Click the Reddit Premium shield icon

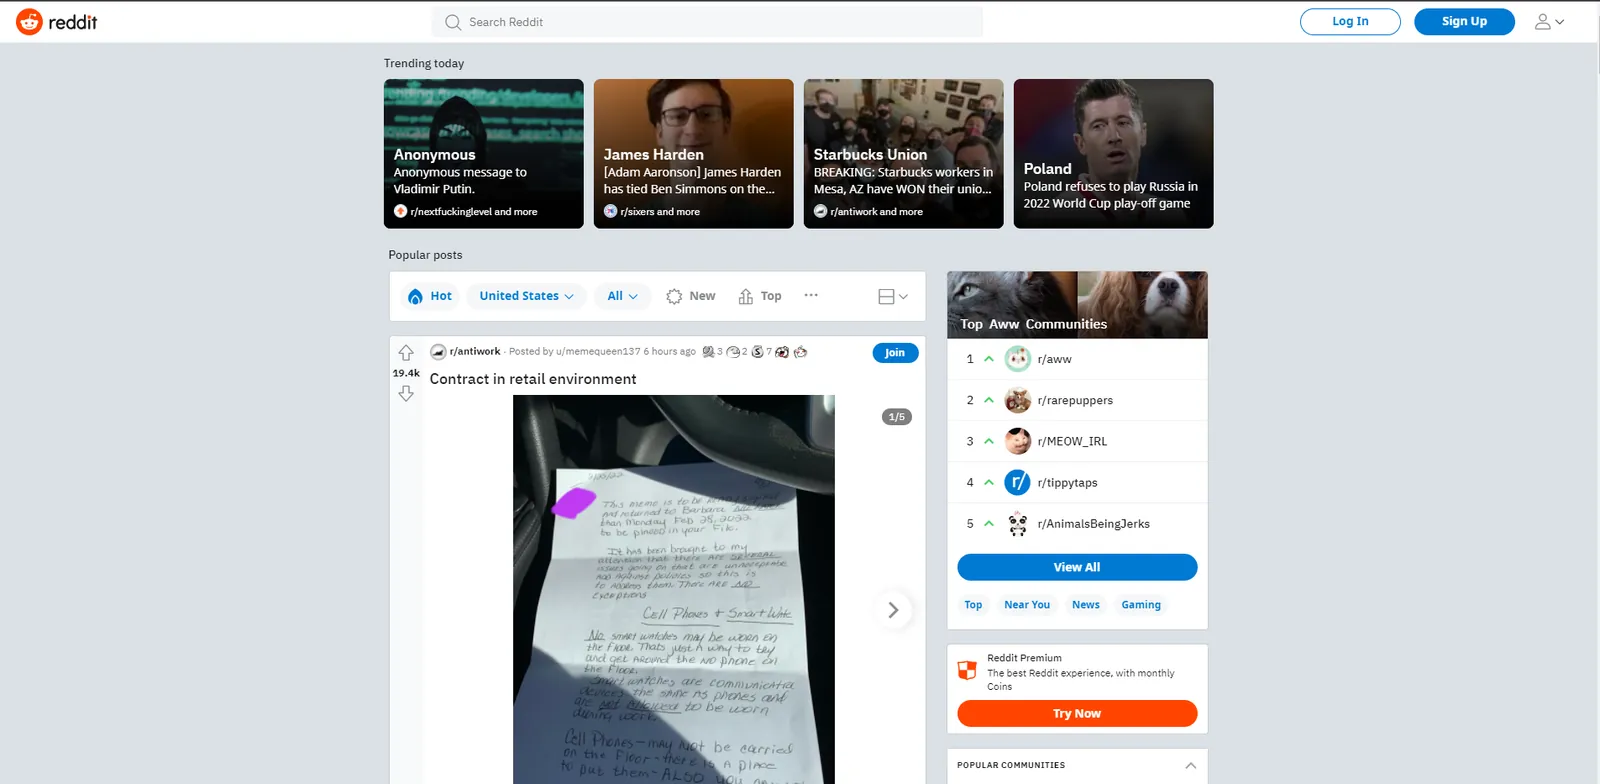click(x=967, y=670)
